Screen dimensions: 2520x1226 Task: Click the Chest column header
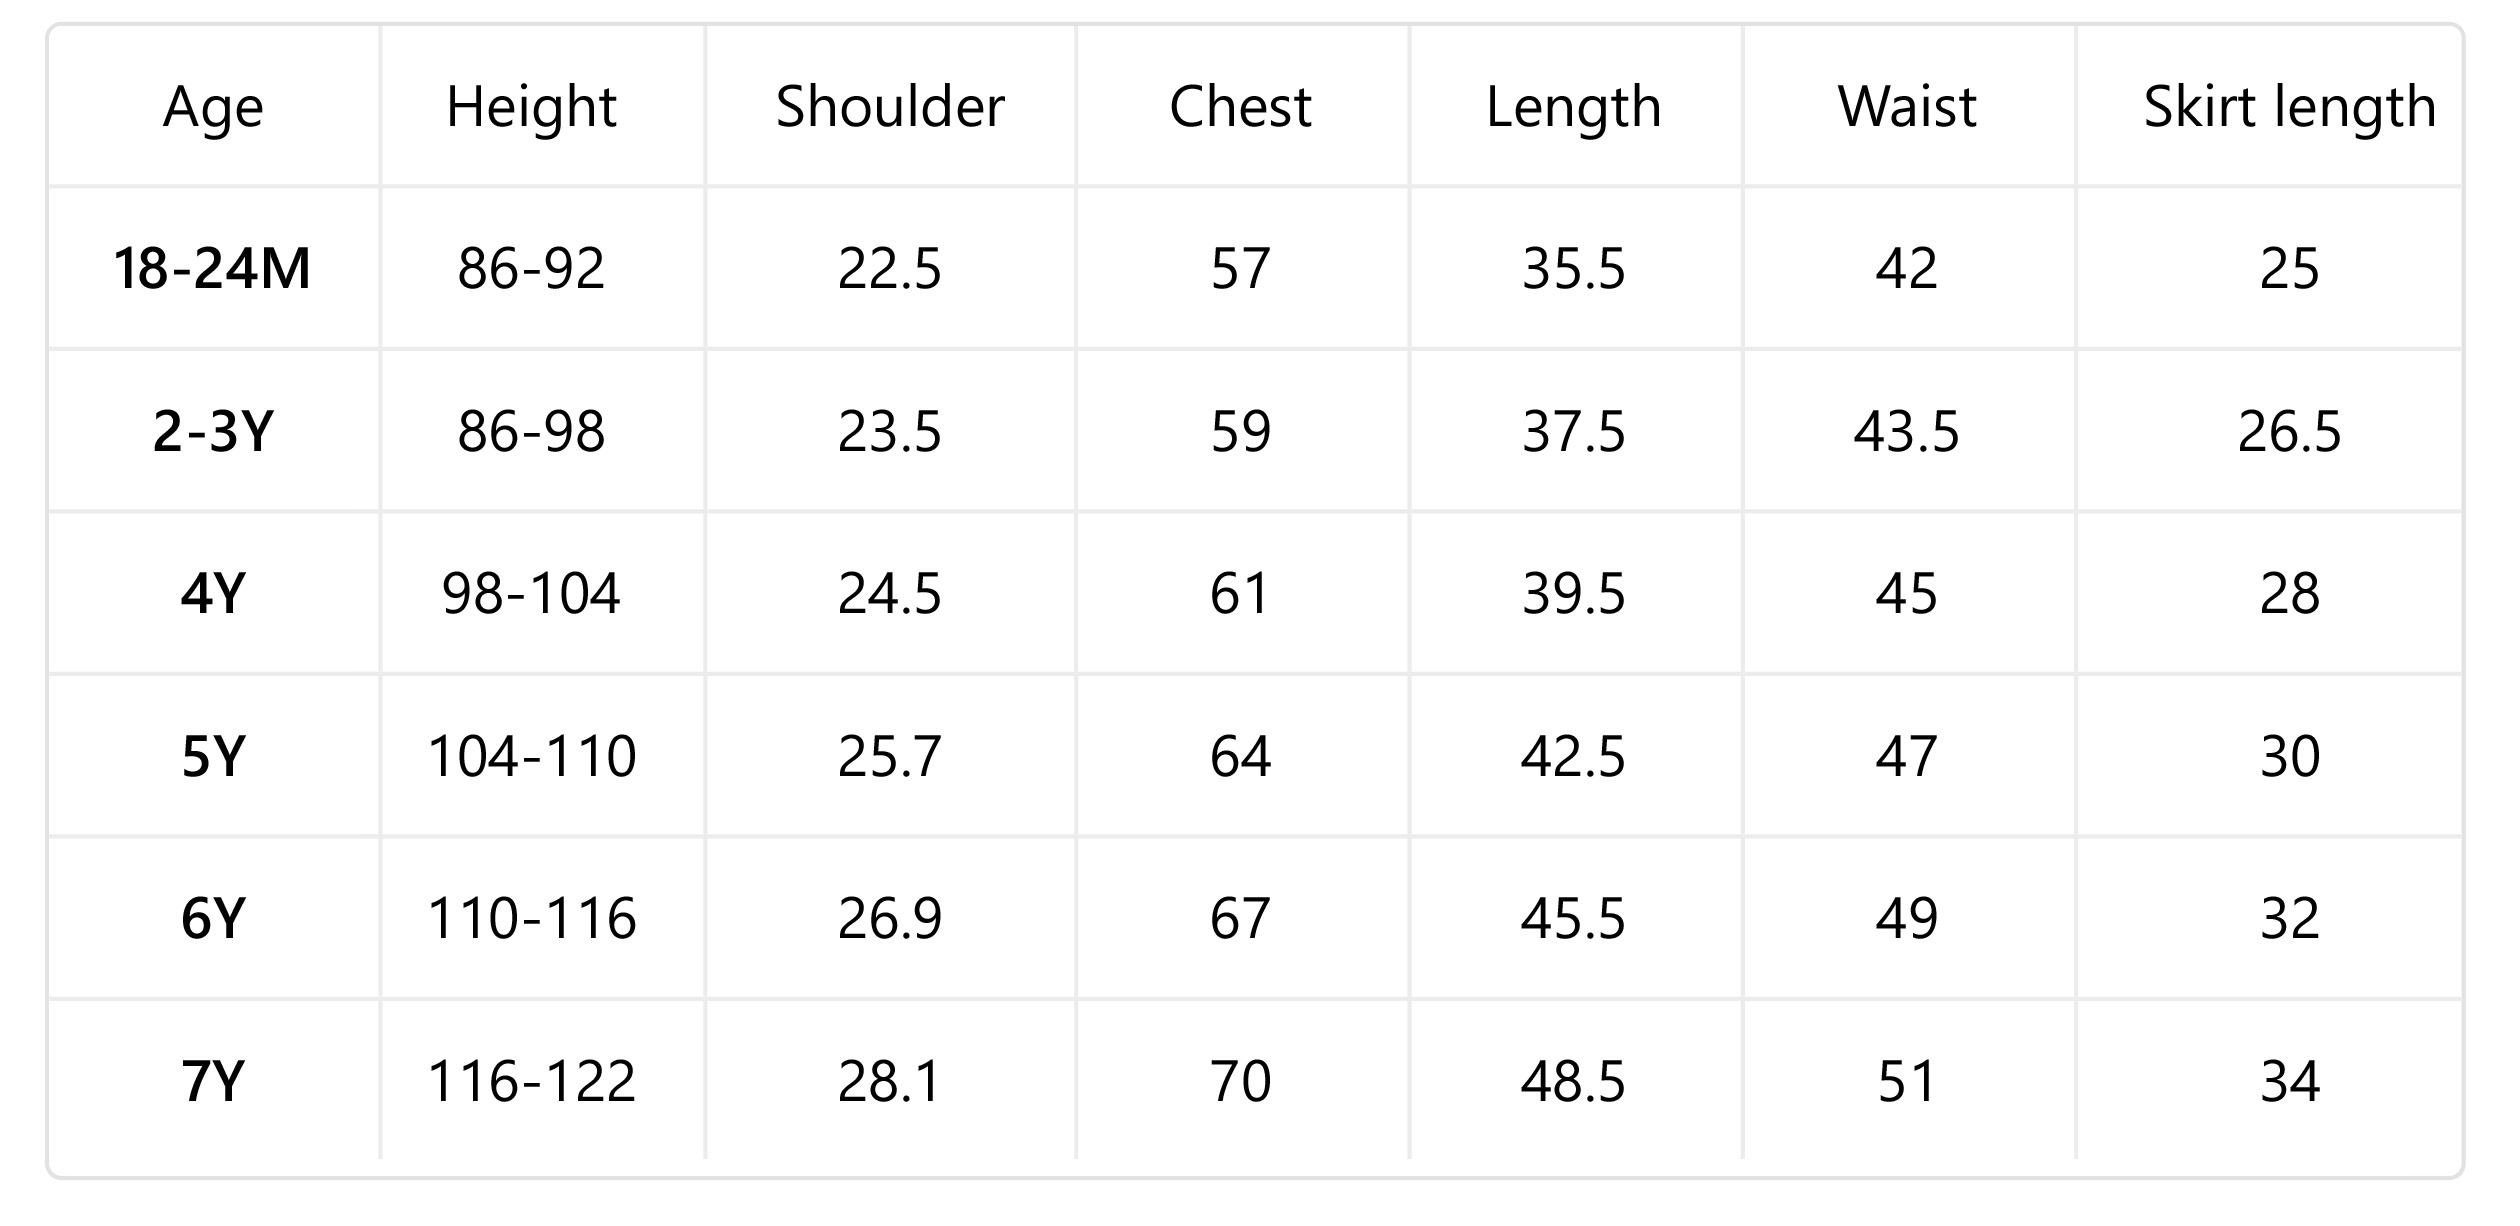click(x=1240, y=107)
